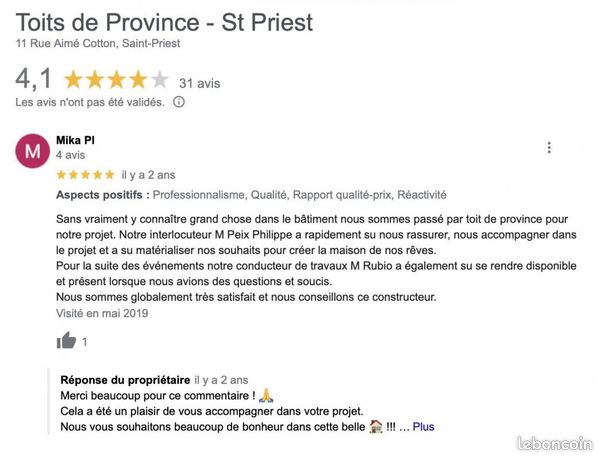Click the thumbs-up count number 1
The height and width of the screenshot is (460, 604).
(84, 342)
